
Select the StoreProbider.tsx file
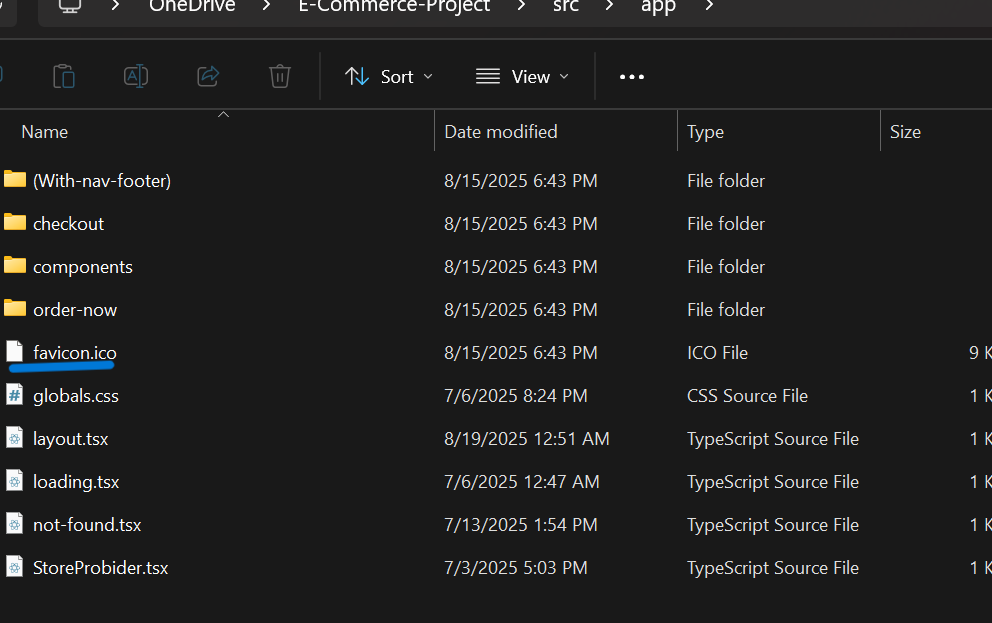coord(100,568)
